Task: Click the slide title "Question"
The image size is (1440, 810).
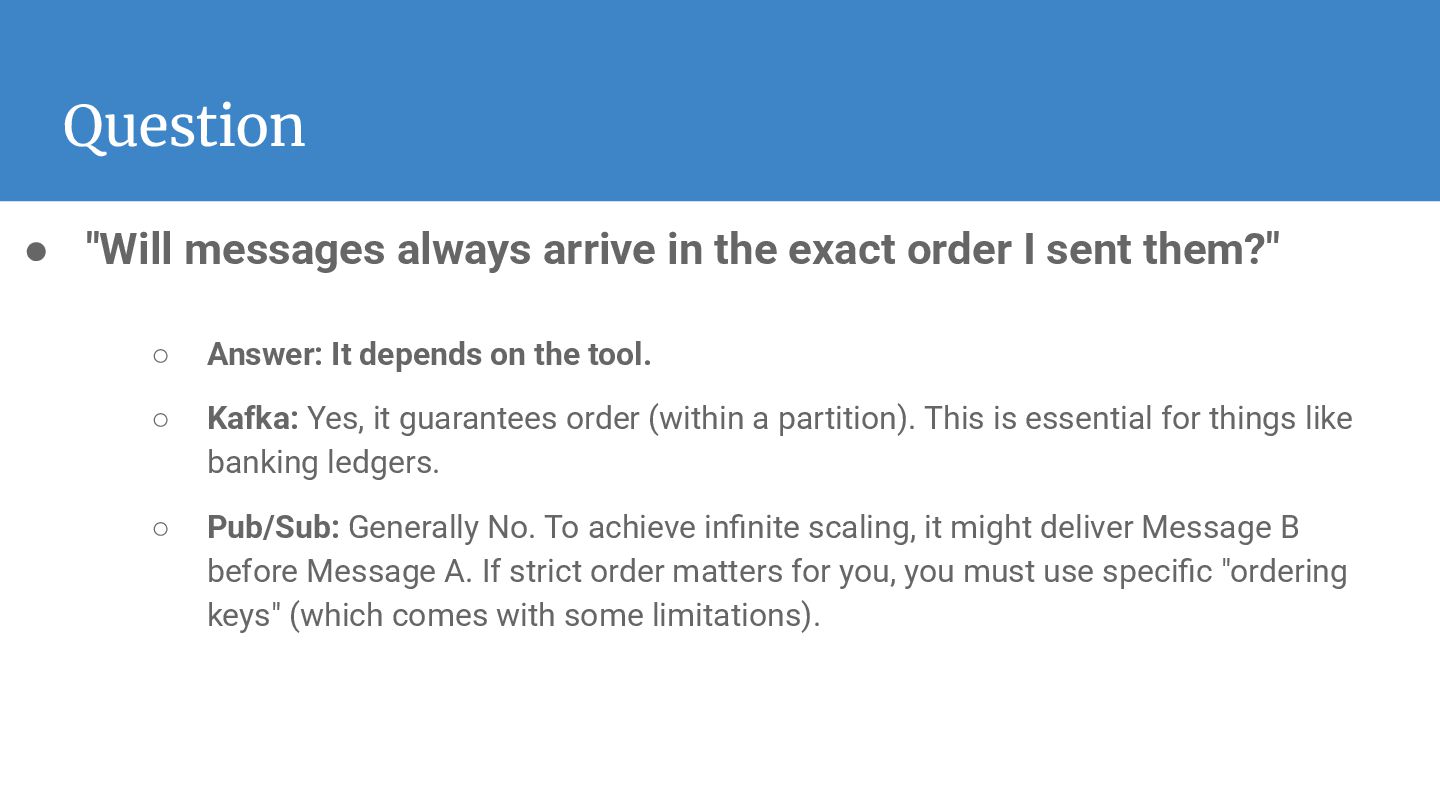Action: tap(184, 127)
